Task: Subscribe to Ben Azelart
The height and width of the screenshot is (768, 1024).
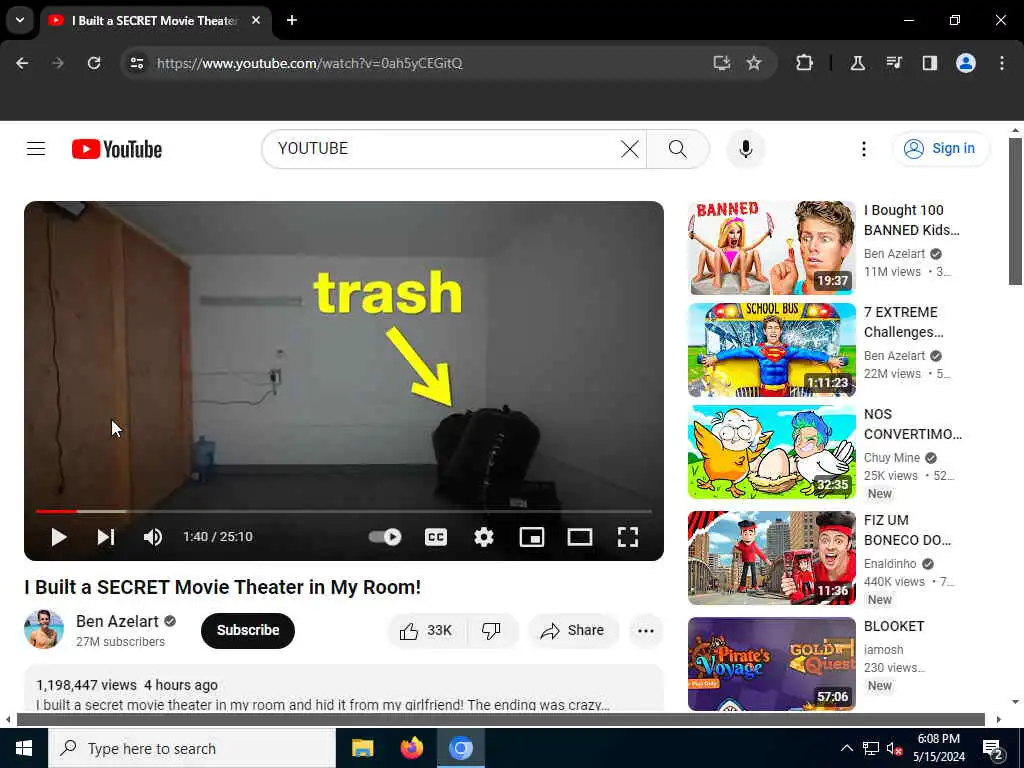Action: (x=248, y=630)
